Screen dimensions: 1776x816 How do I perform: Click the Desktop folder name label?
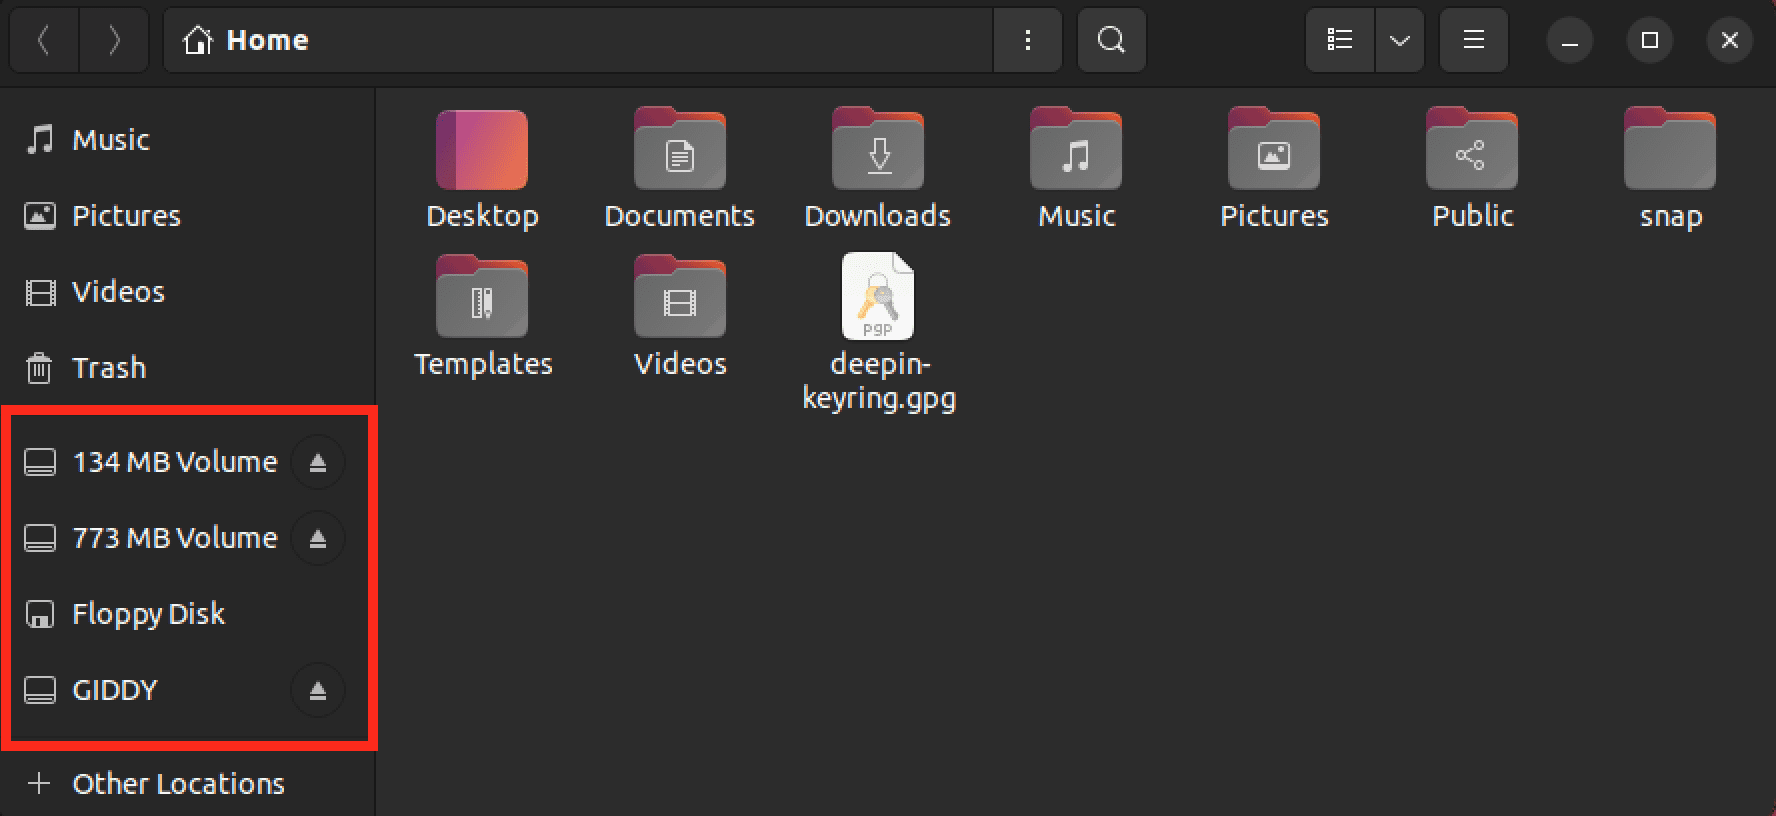[x=482, y=217]
